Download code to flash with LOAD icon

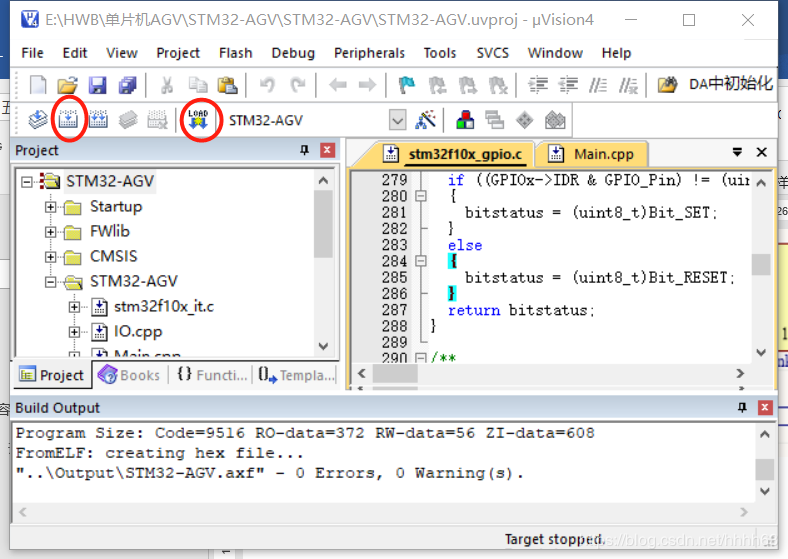[x=198, y=120]
